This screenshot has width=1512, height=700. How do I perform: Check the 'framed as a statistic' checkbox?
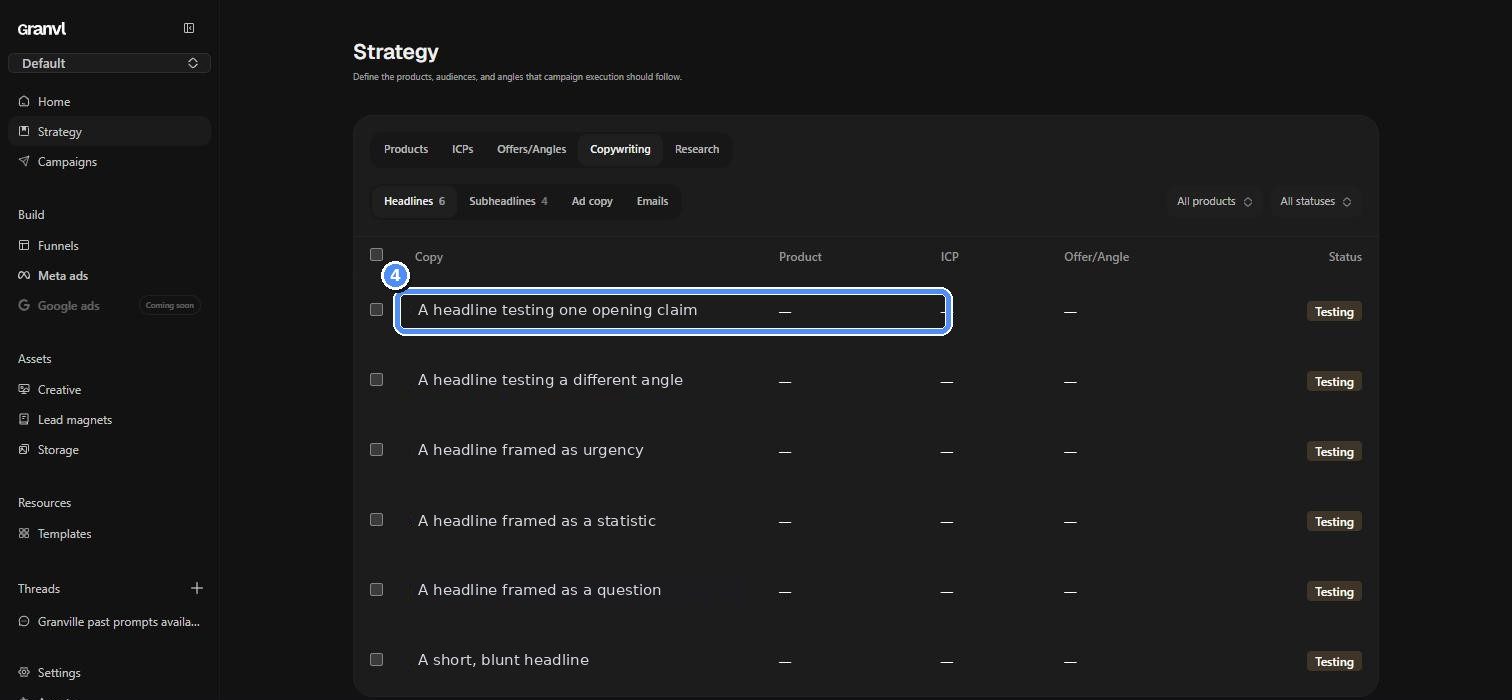pos(376,519)
